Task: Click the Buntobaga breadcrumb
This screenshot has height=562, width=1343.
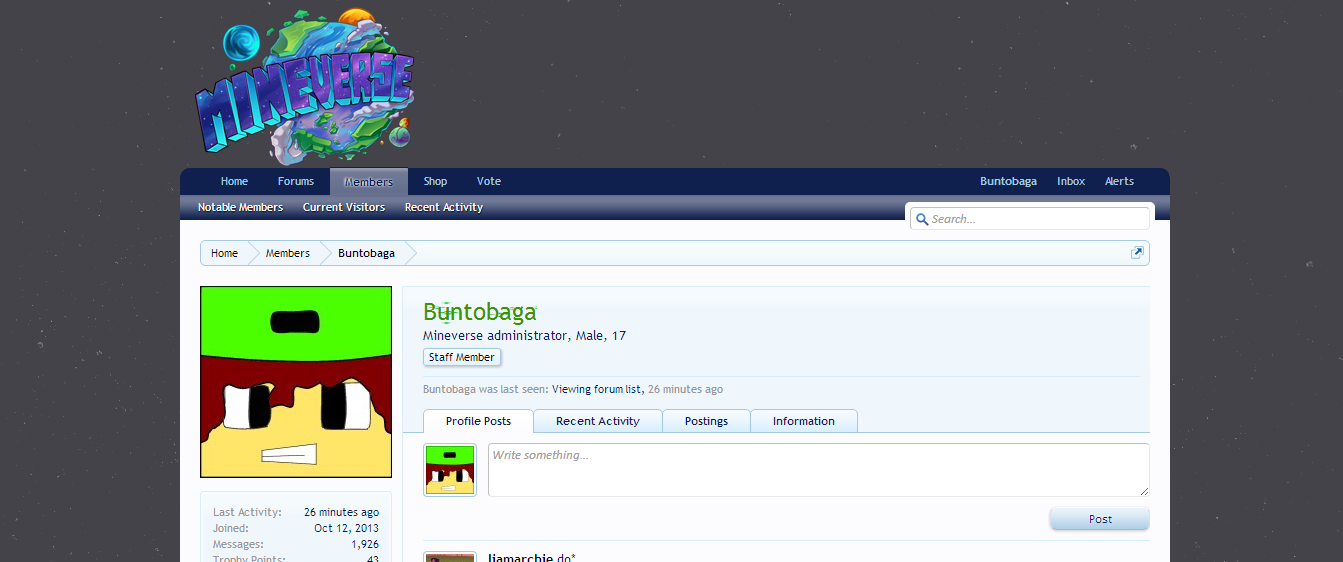Action: [x=366, y=253]
